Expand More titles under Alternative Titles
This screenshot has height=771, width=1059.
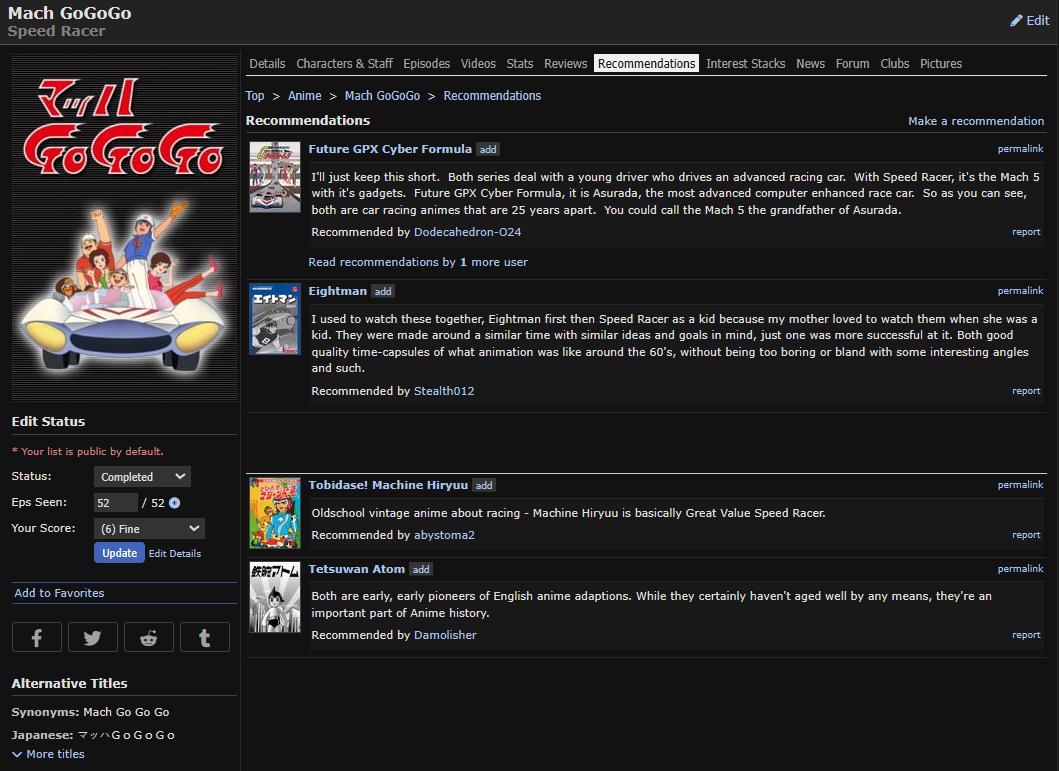pos(49,754)
